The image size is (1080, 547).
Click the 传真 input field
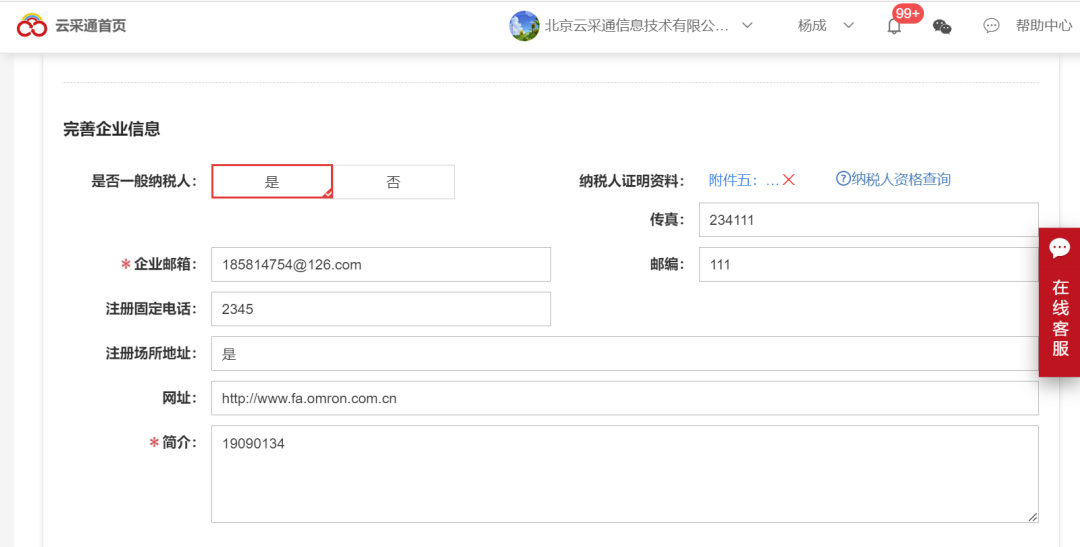[868, 220]
